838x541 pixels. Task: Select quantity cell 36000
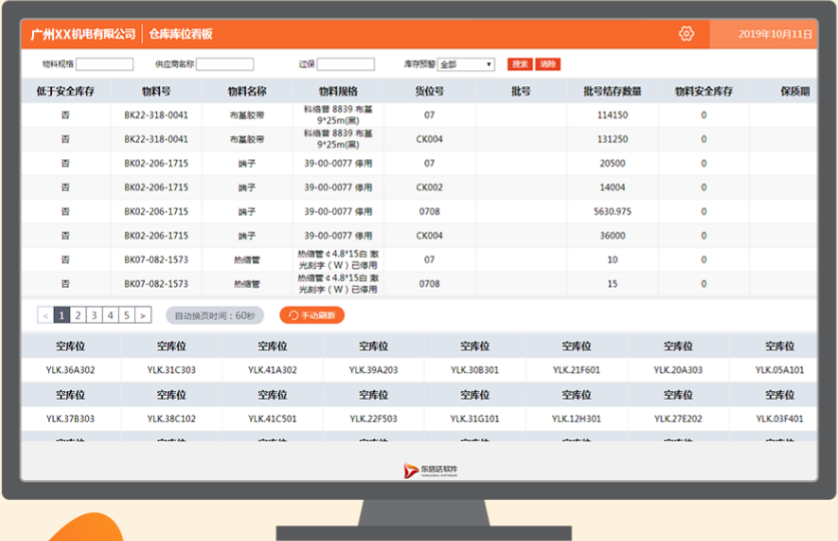(612, 235)
